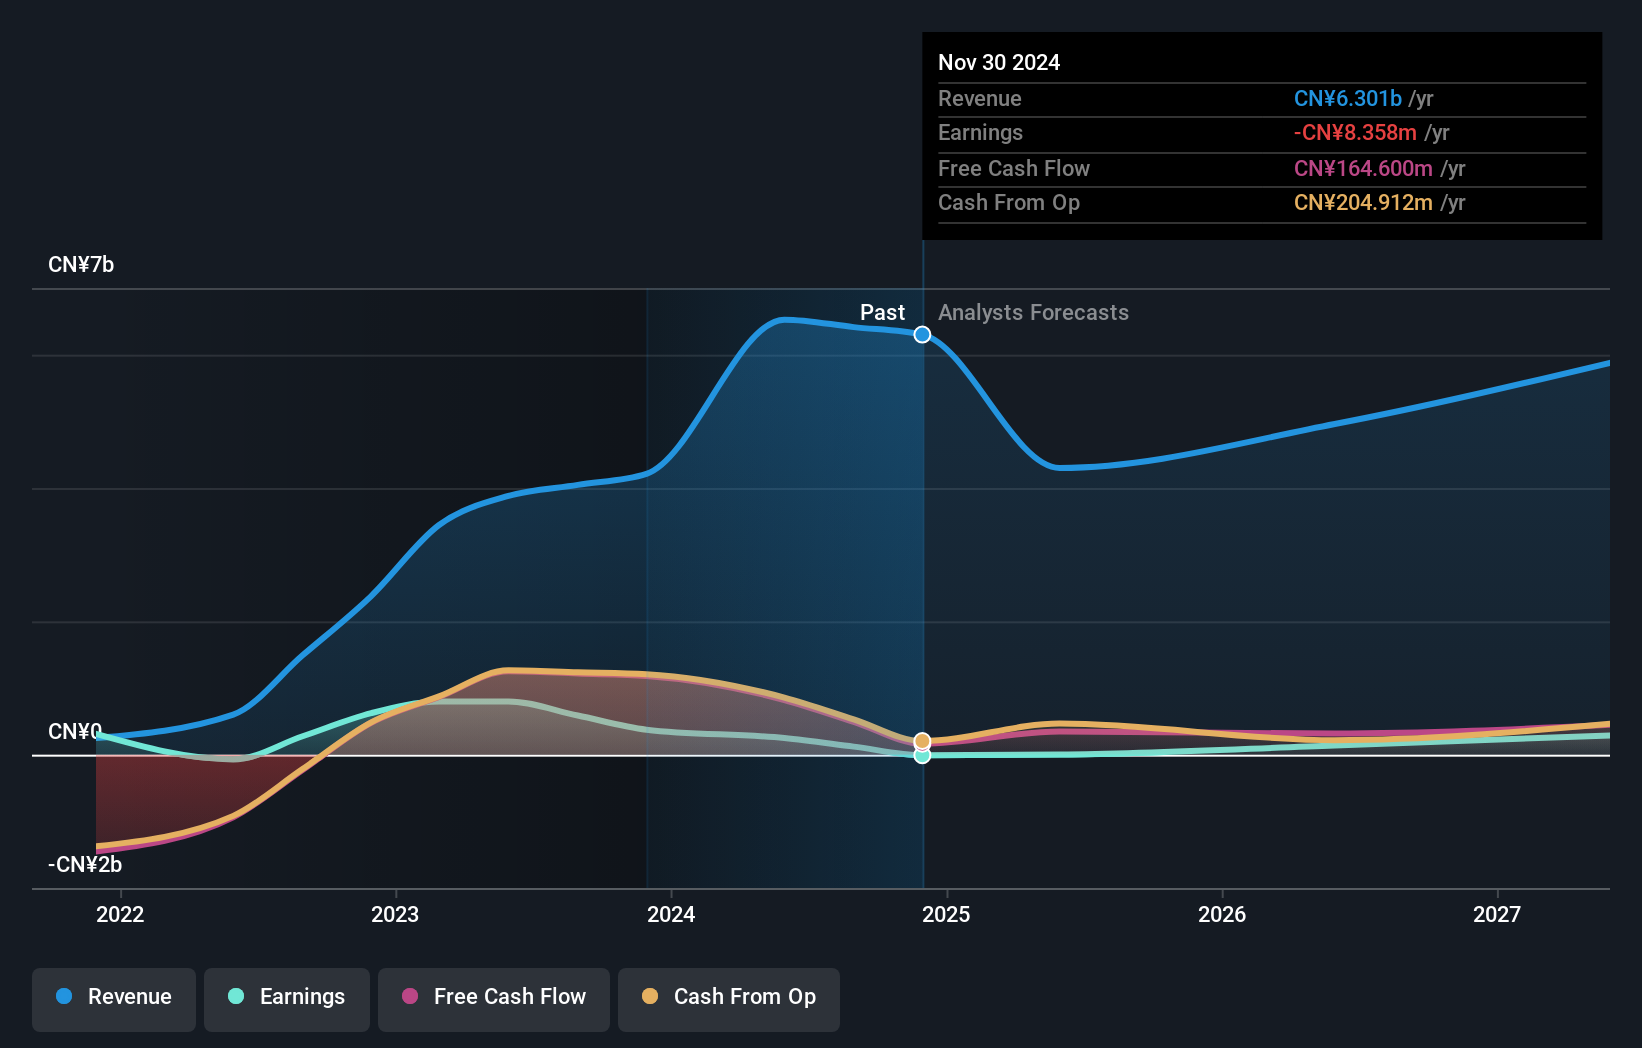Select the Analysts Forecasts tab label
Image resolution: width=1642 pixels, height=1048 pixels.
click(x=1033, y=312)
